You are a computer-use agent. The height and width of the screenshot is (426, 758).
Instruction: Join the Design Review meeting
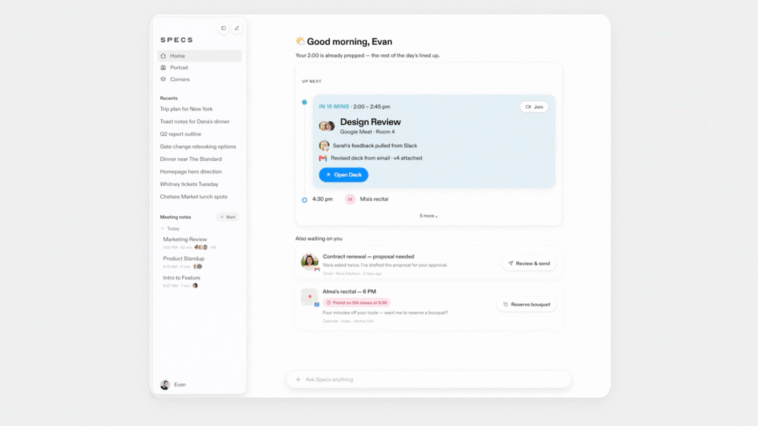click(x=534, y=107)
